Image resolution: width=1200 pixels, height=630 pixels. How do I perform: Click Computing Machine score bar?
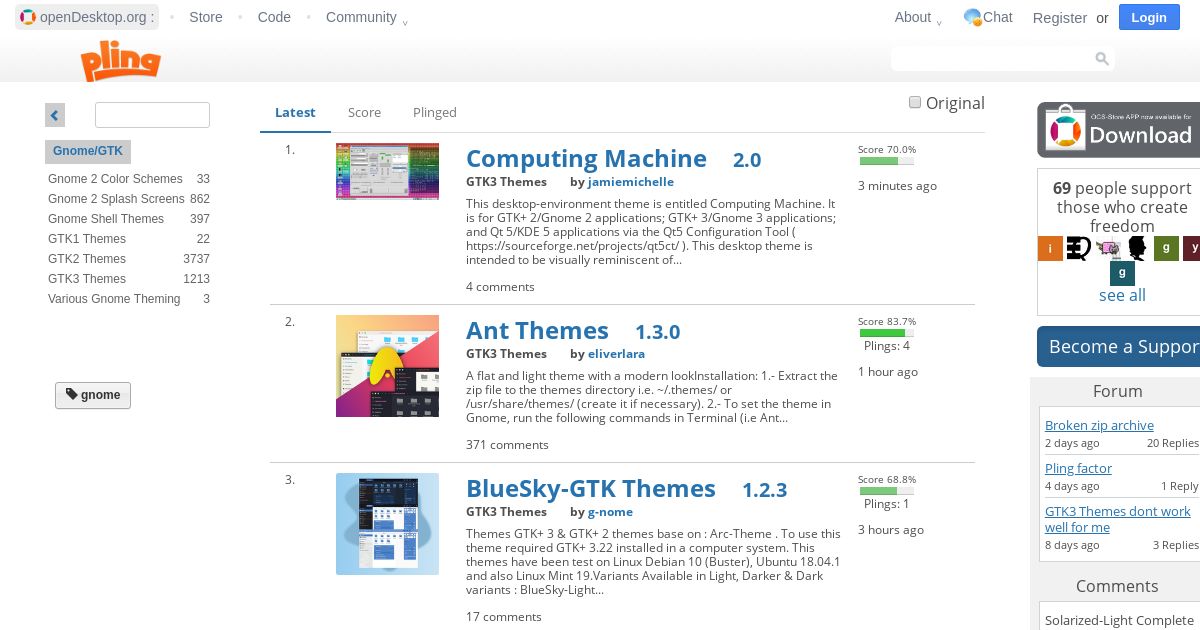pyautogui.click(x=886, y=161)
